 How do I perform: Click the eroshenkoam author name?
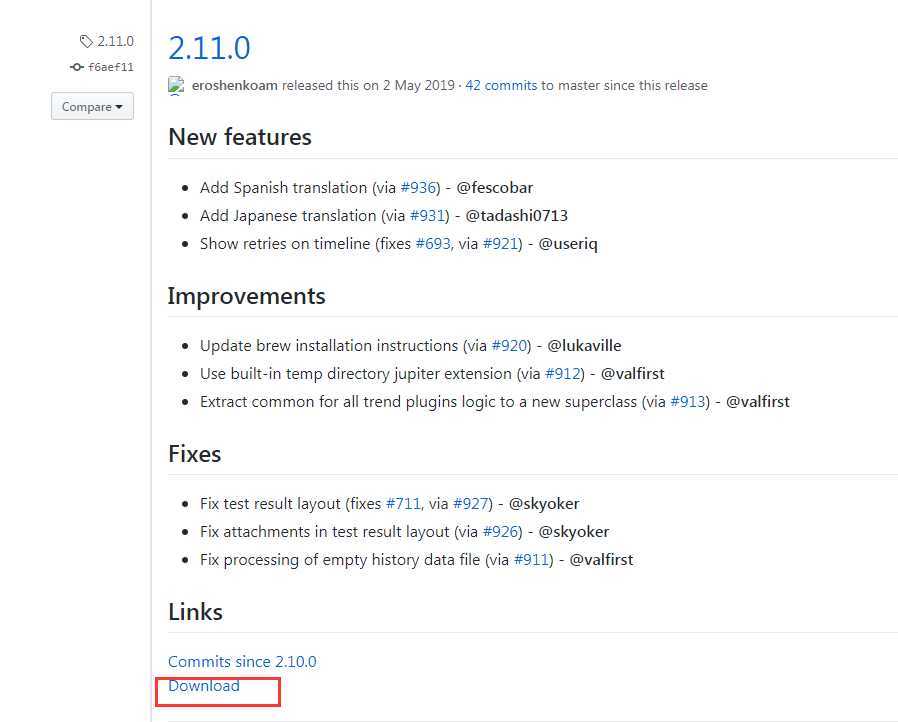234,85
